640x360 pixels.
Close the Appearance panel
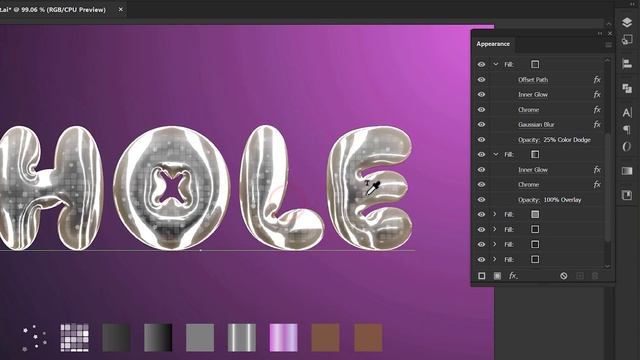(610, 33)
